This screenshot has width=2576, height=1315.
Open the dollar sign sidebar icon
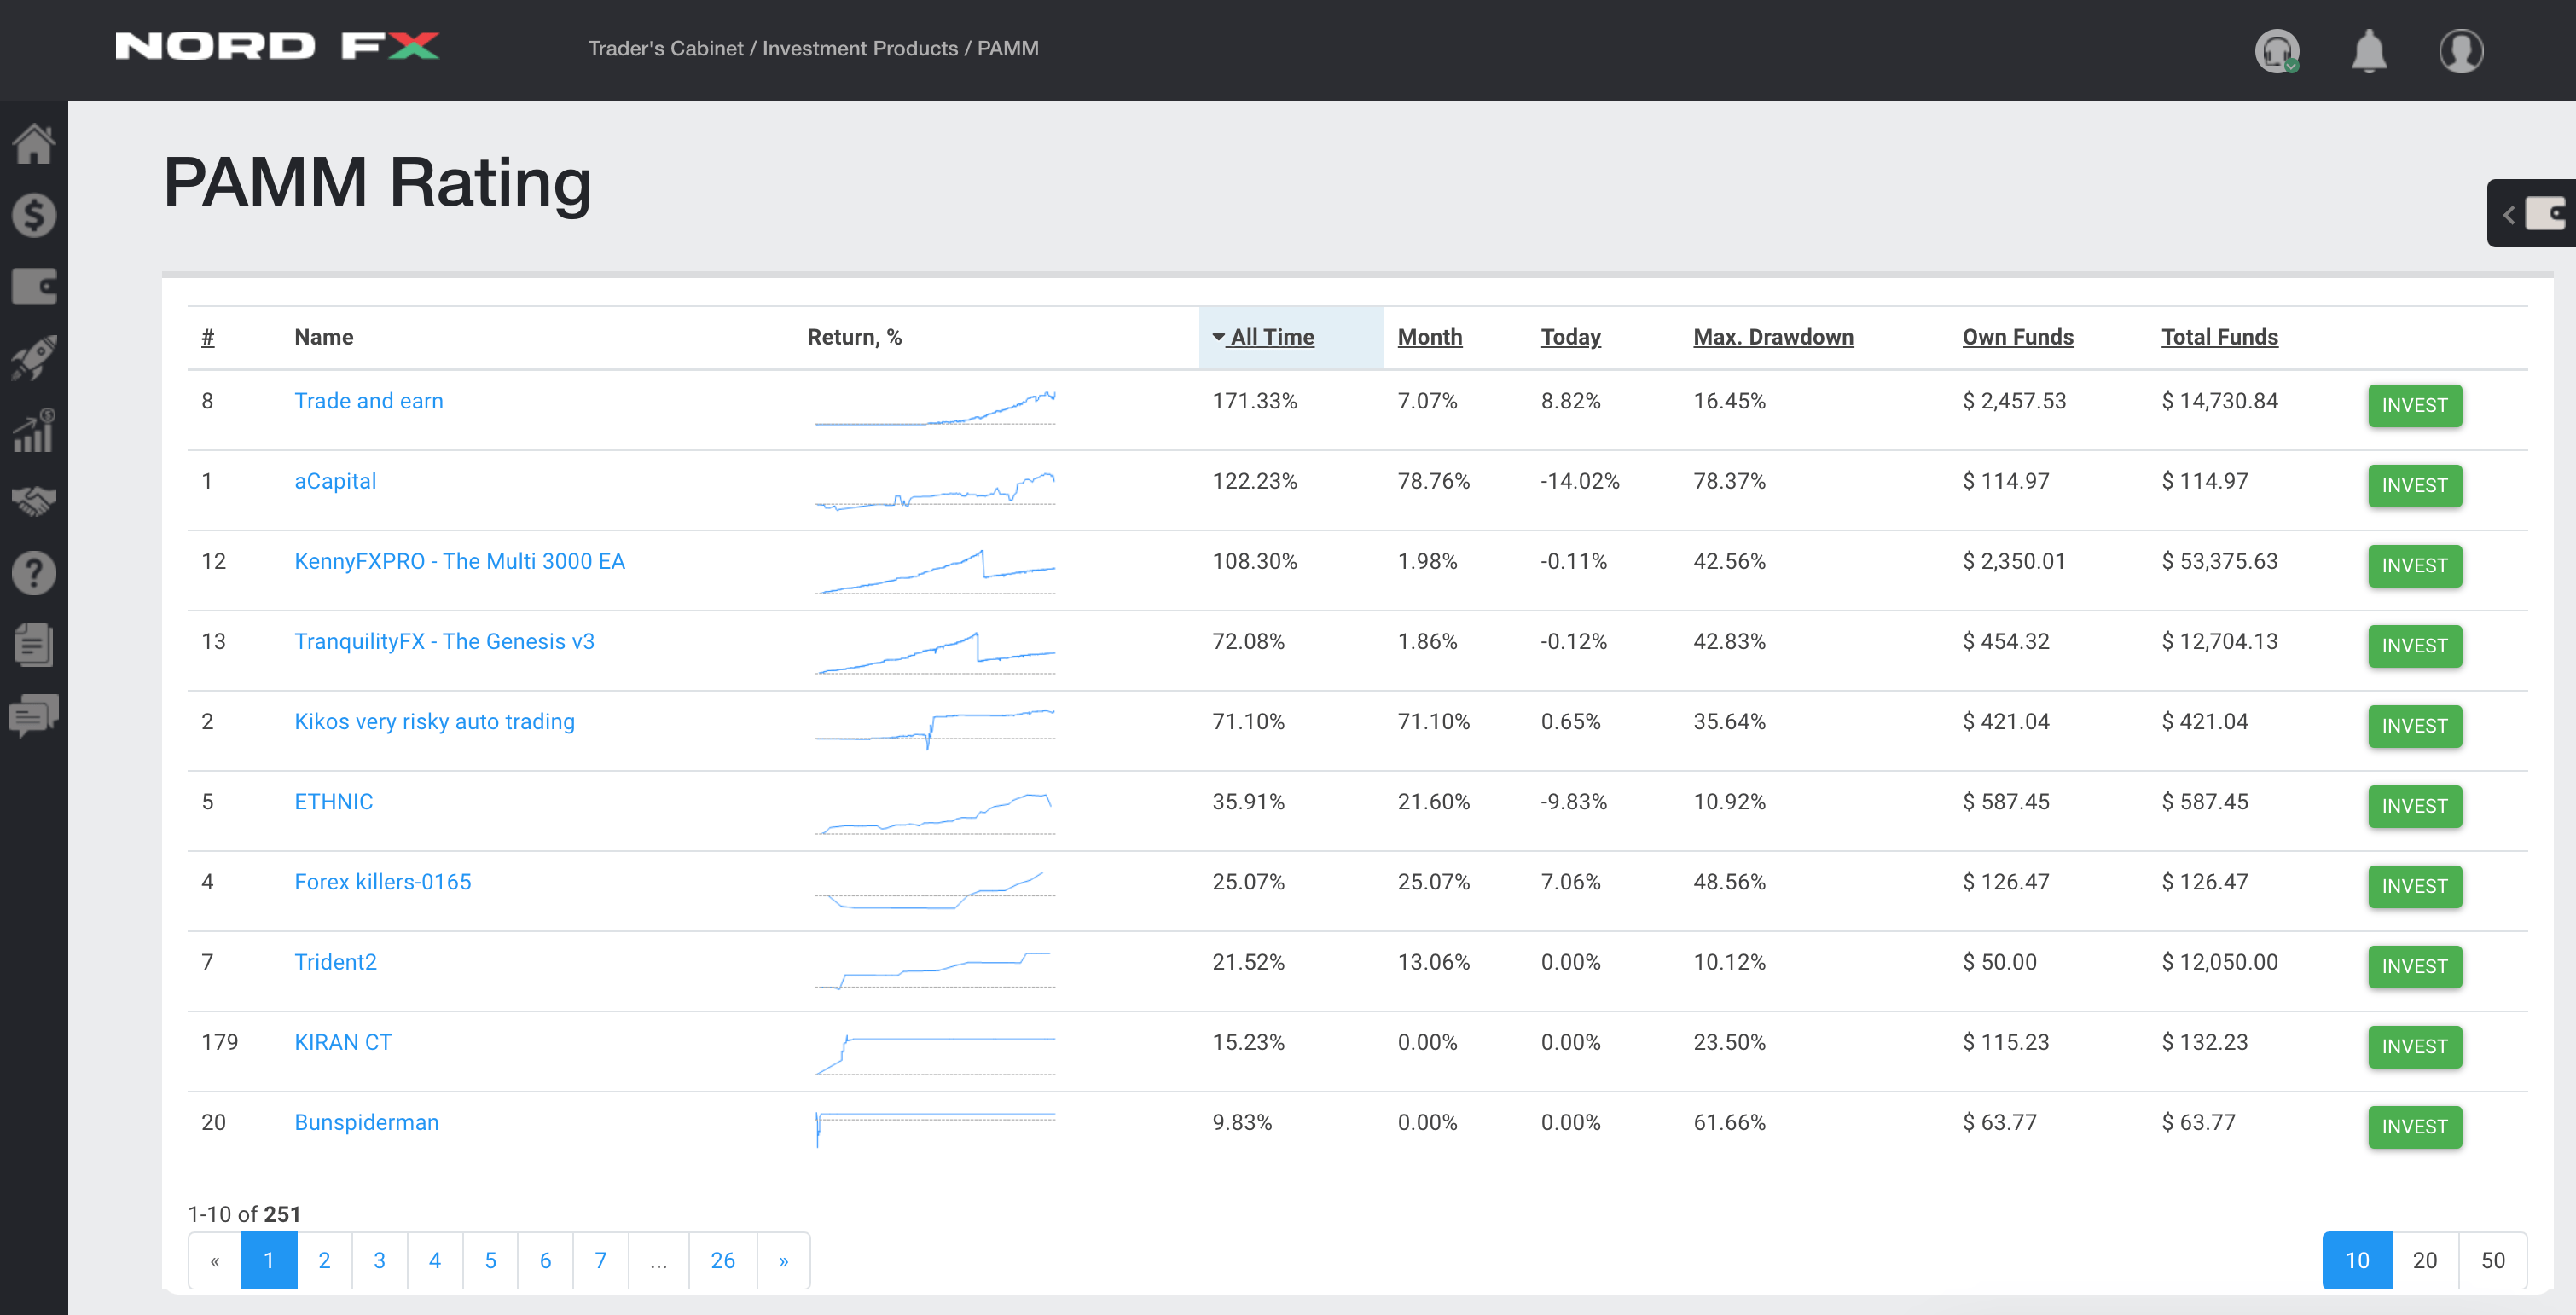tap(34, 215)
